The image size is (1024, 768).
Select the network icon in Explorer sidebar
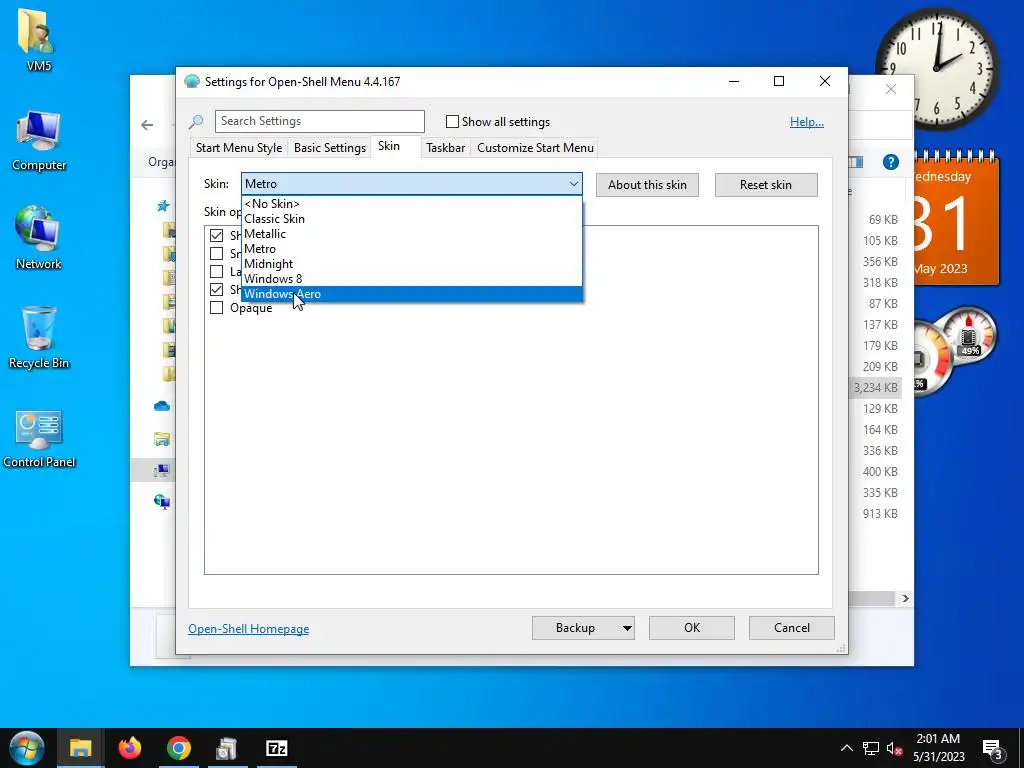pos(162,502)
